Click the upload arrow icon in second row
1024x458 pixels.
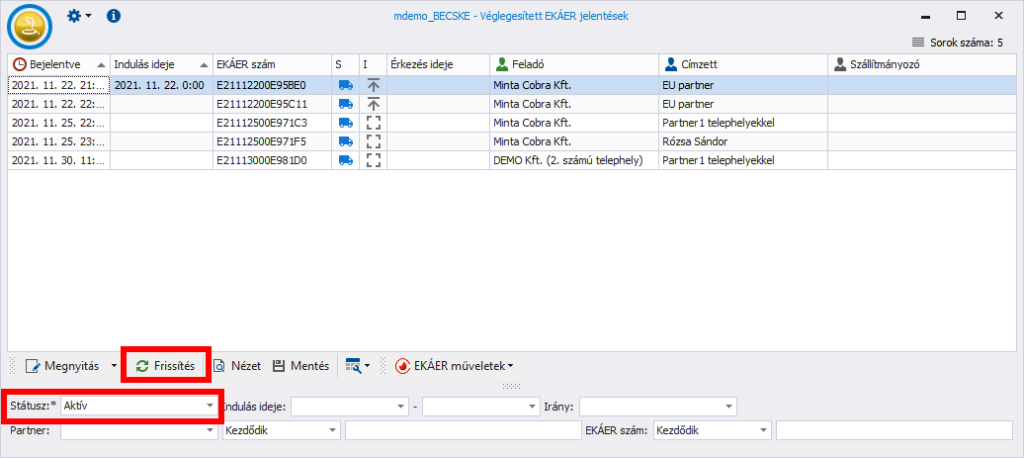(373, 103)
